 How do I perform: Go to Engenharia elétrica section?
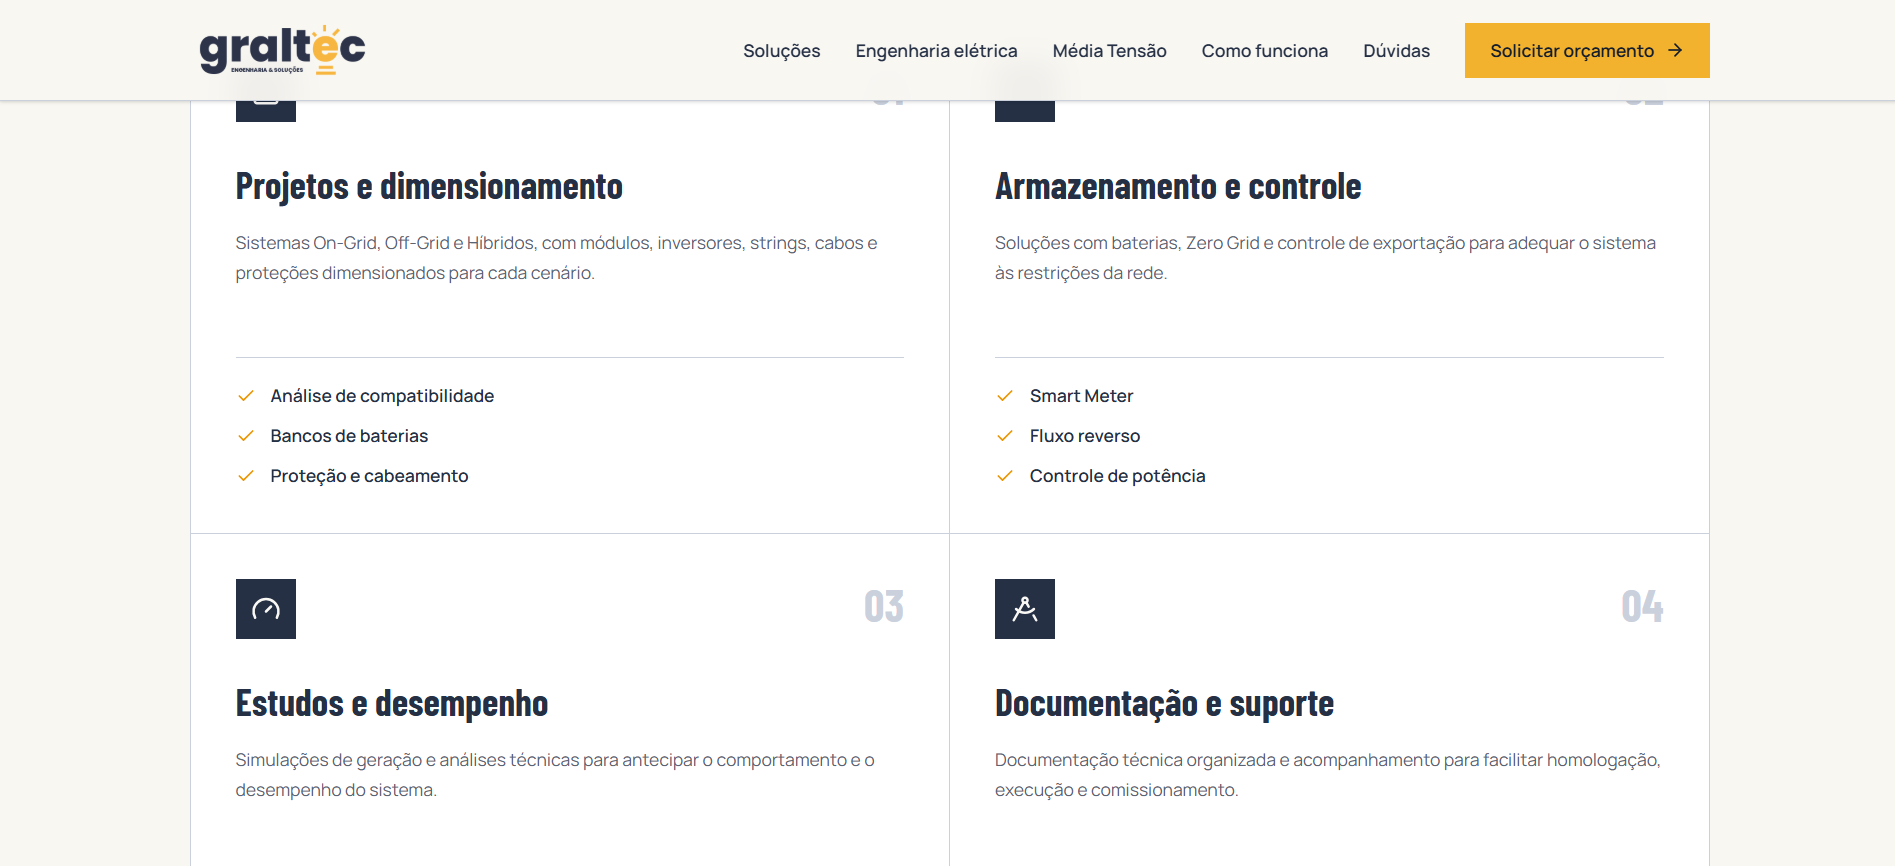coord(937,51)
